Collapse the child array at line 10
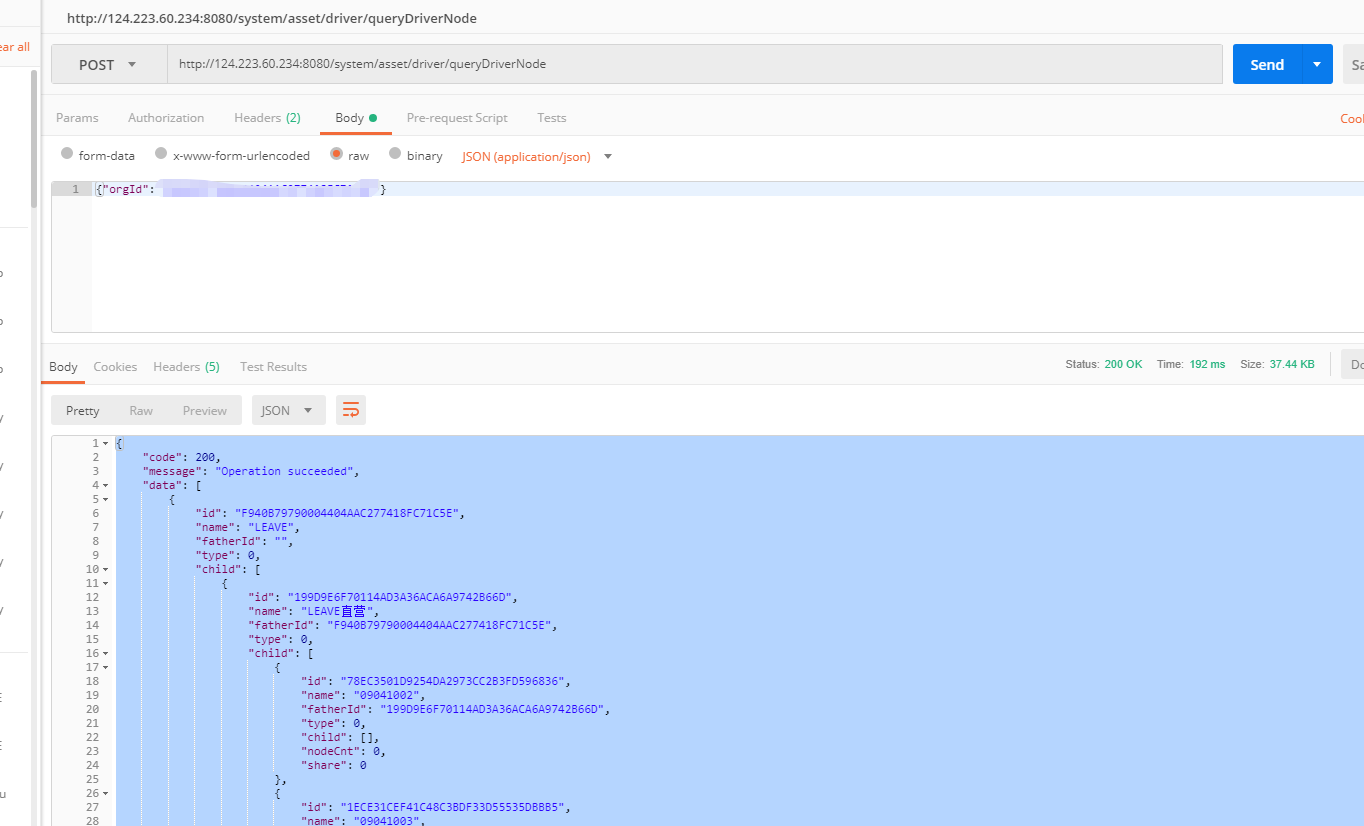The height and width of the screenshot is (826, 1364). [x=106, y=569]
